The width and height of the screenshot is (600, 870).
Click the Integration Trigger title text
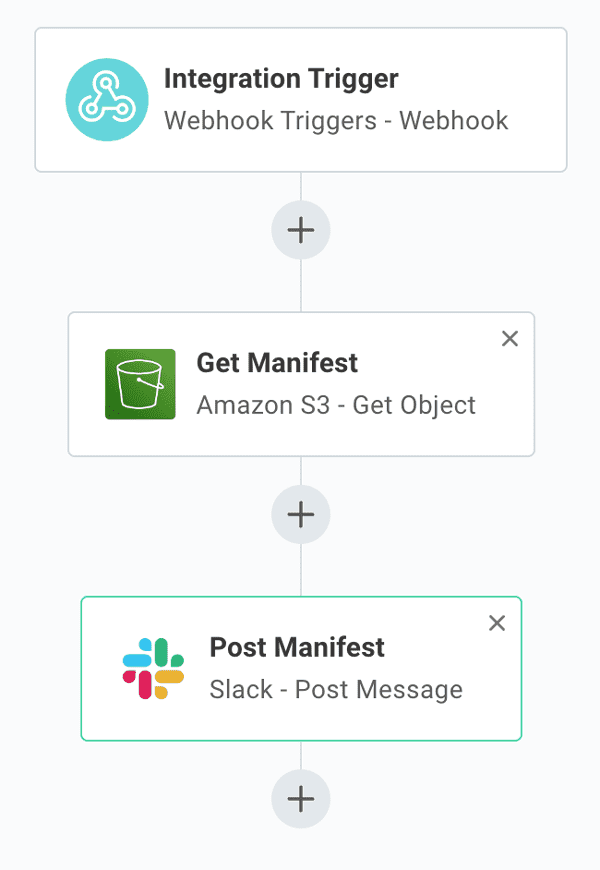(x=284, y=79)
